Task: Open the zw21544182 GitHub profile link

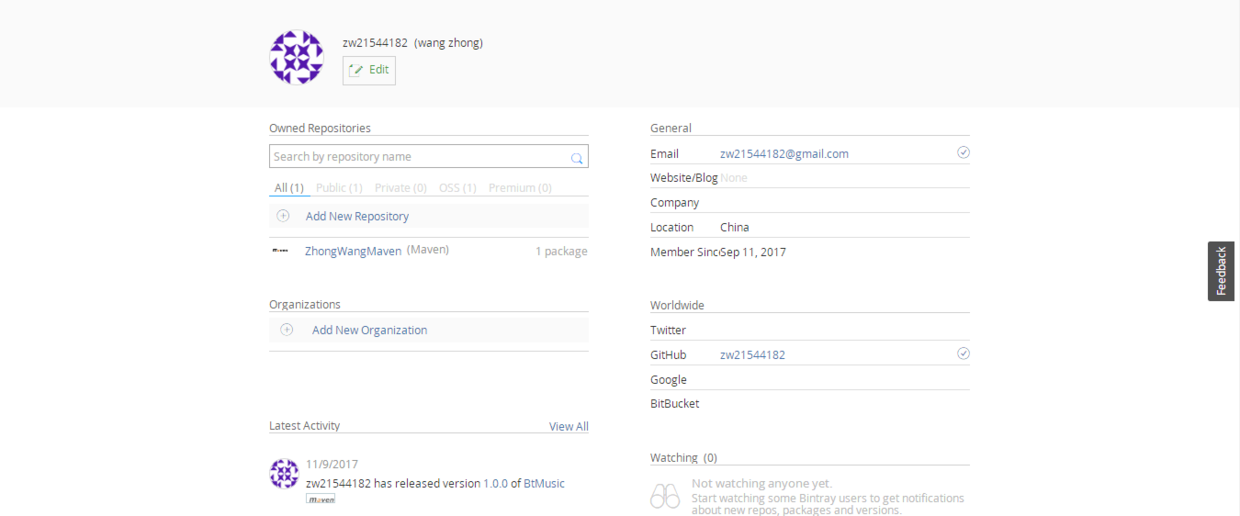Action: click(752, 355)
